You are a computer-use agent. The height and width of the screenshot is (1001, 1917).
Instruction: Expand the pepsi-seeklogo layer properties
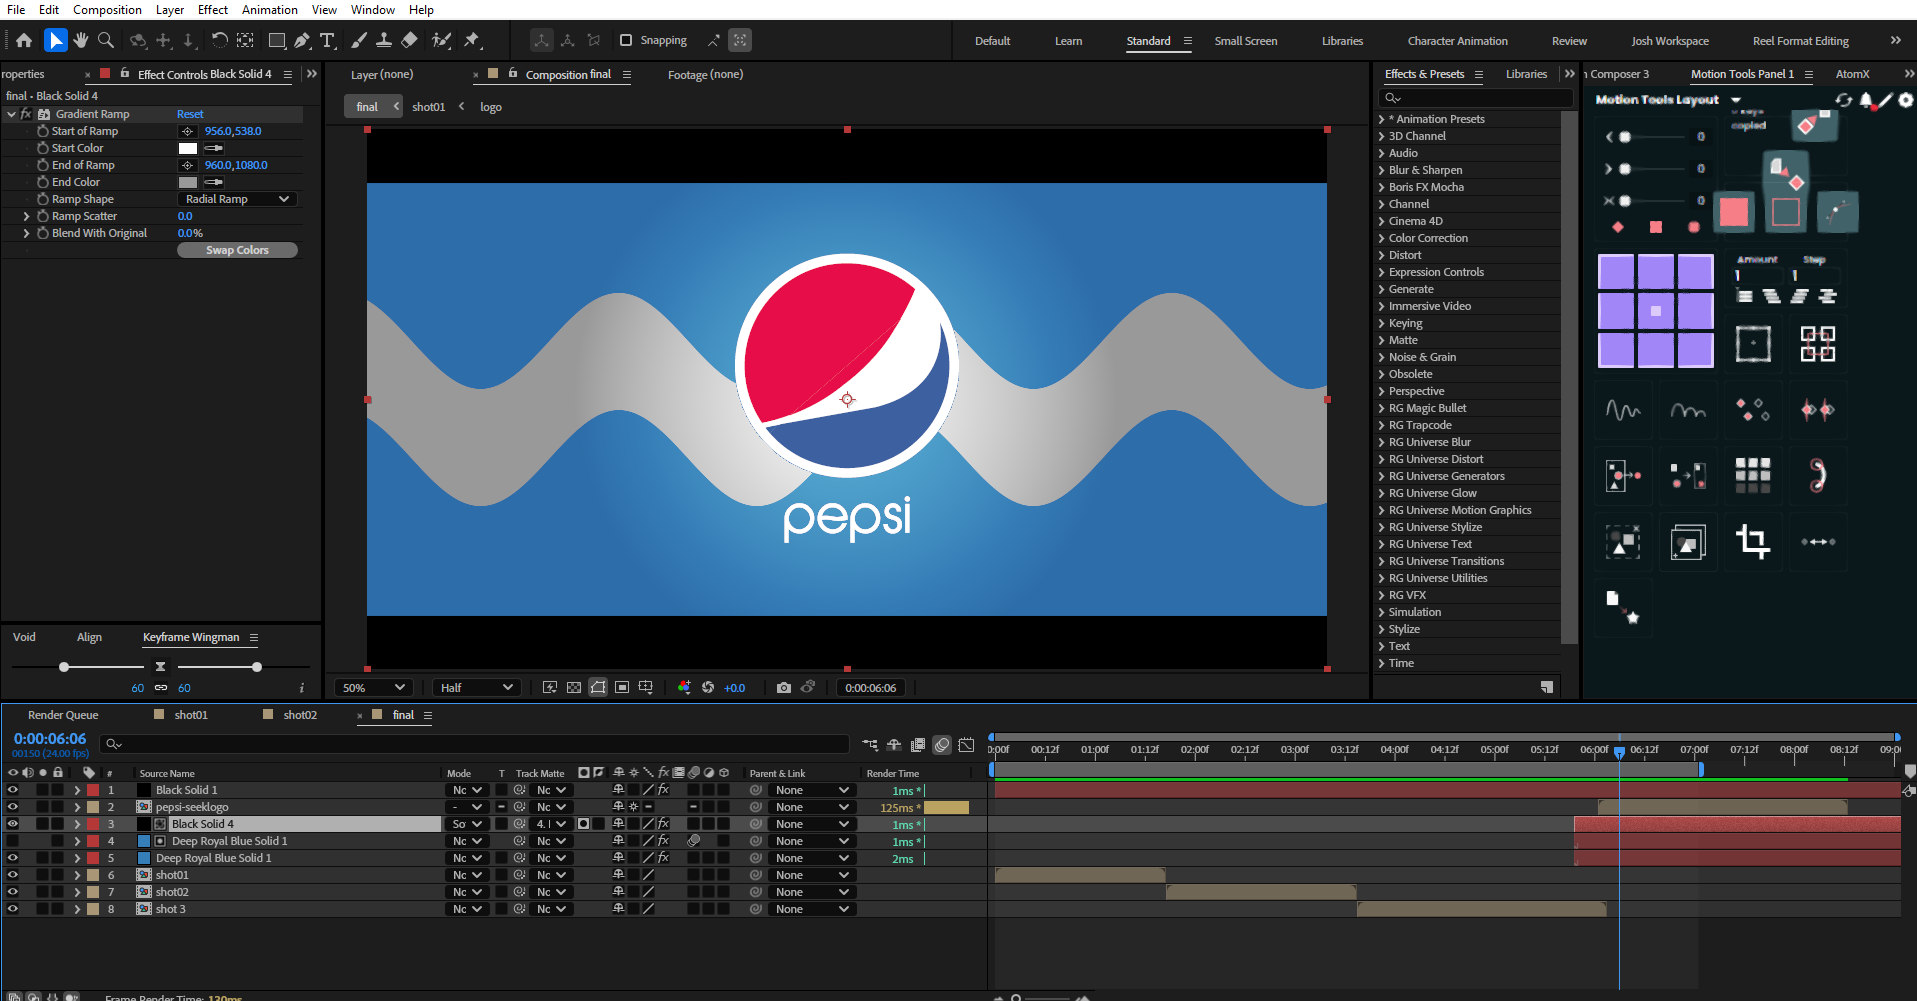click(x=77, y=807)
